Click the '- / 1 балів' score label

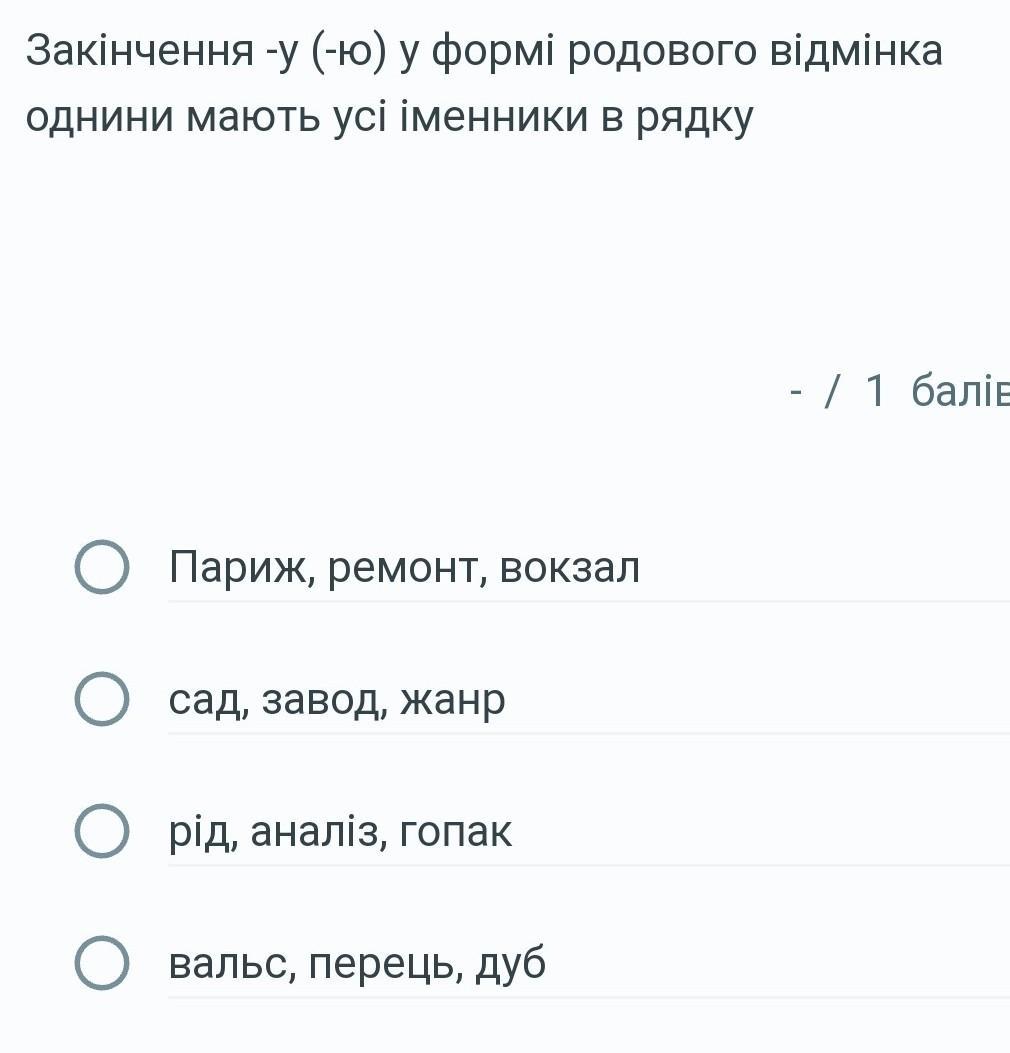[900, 390]
